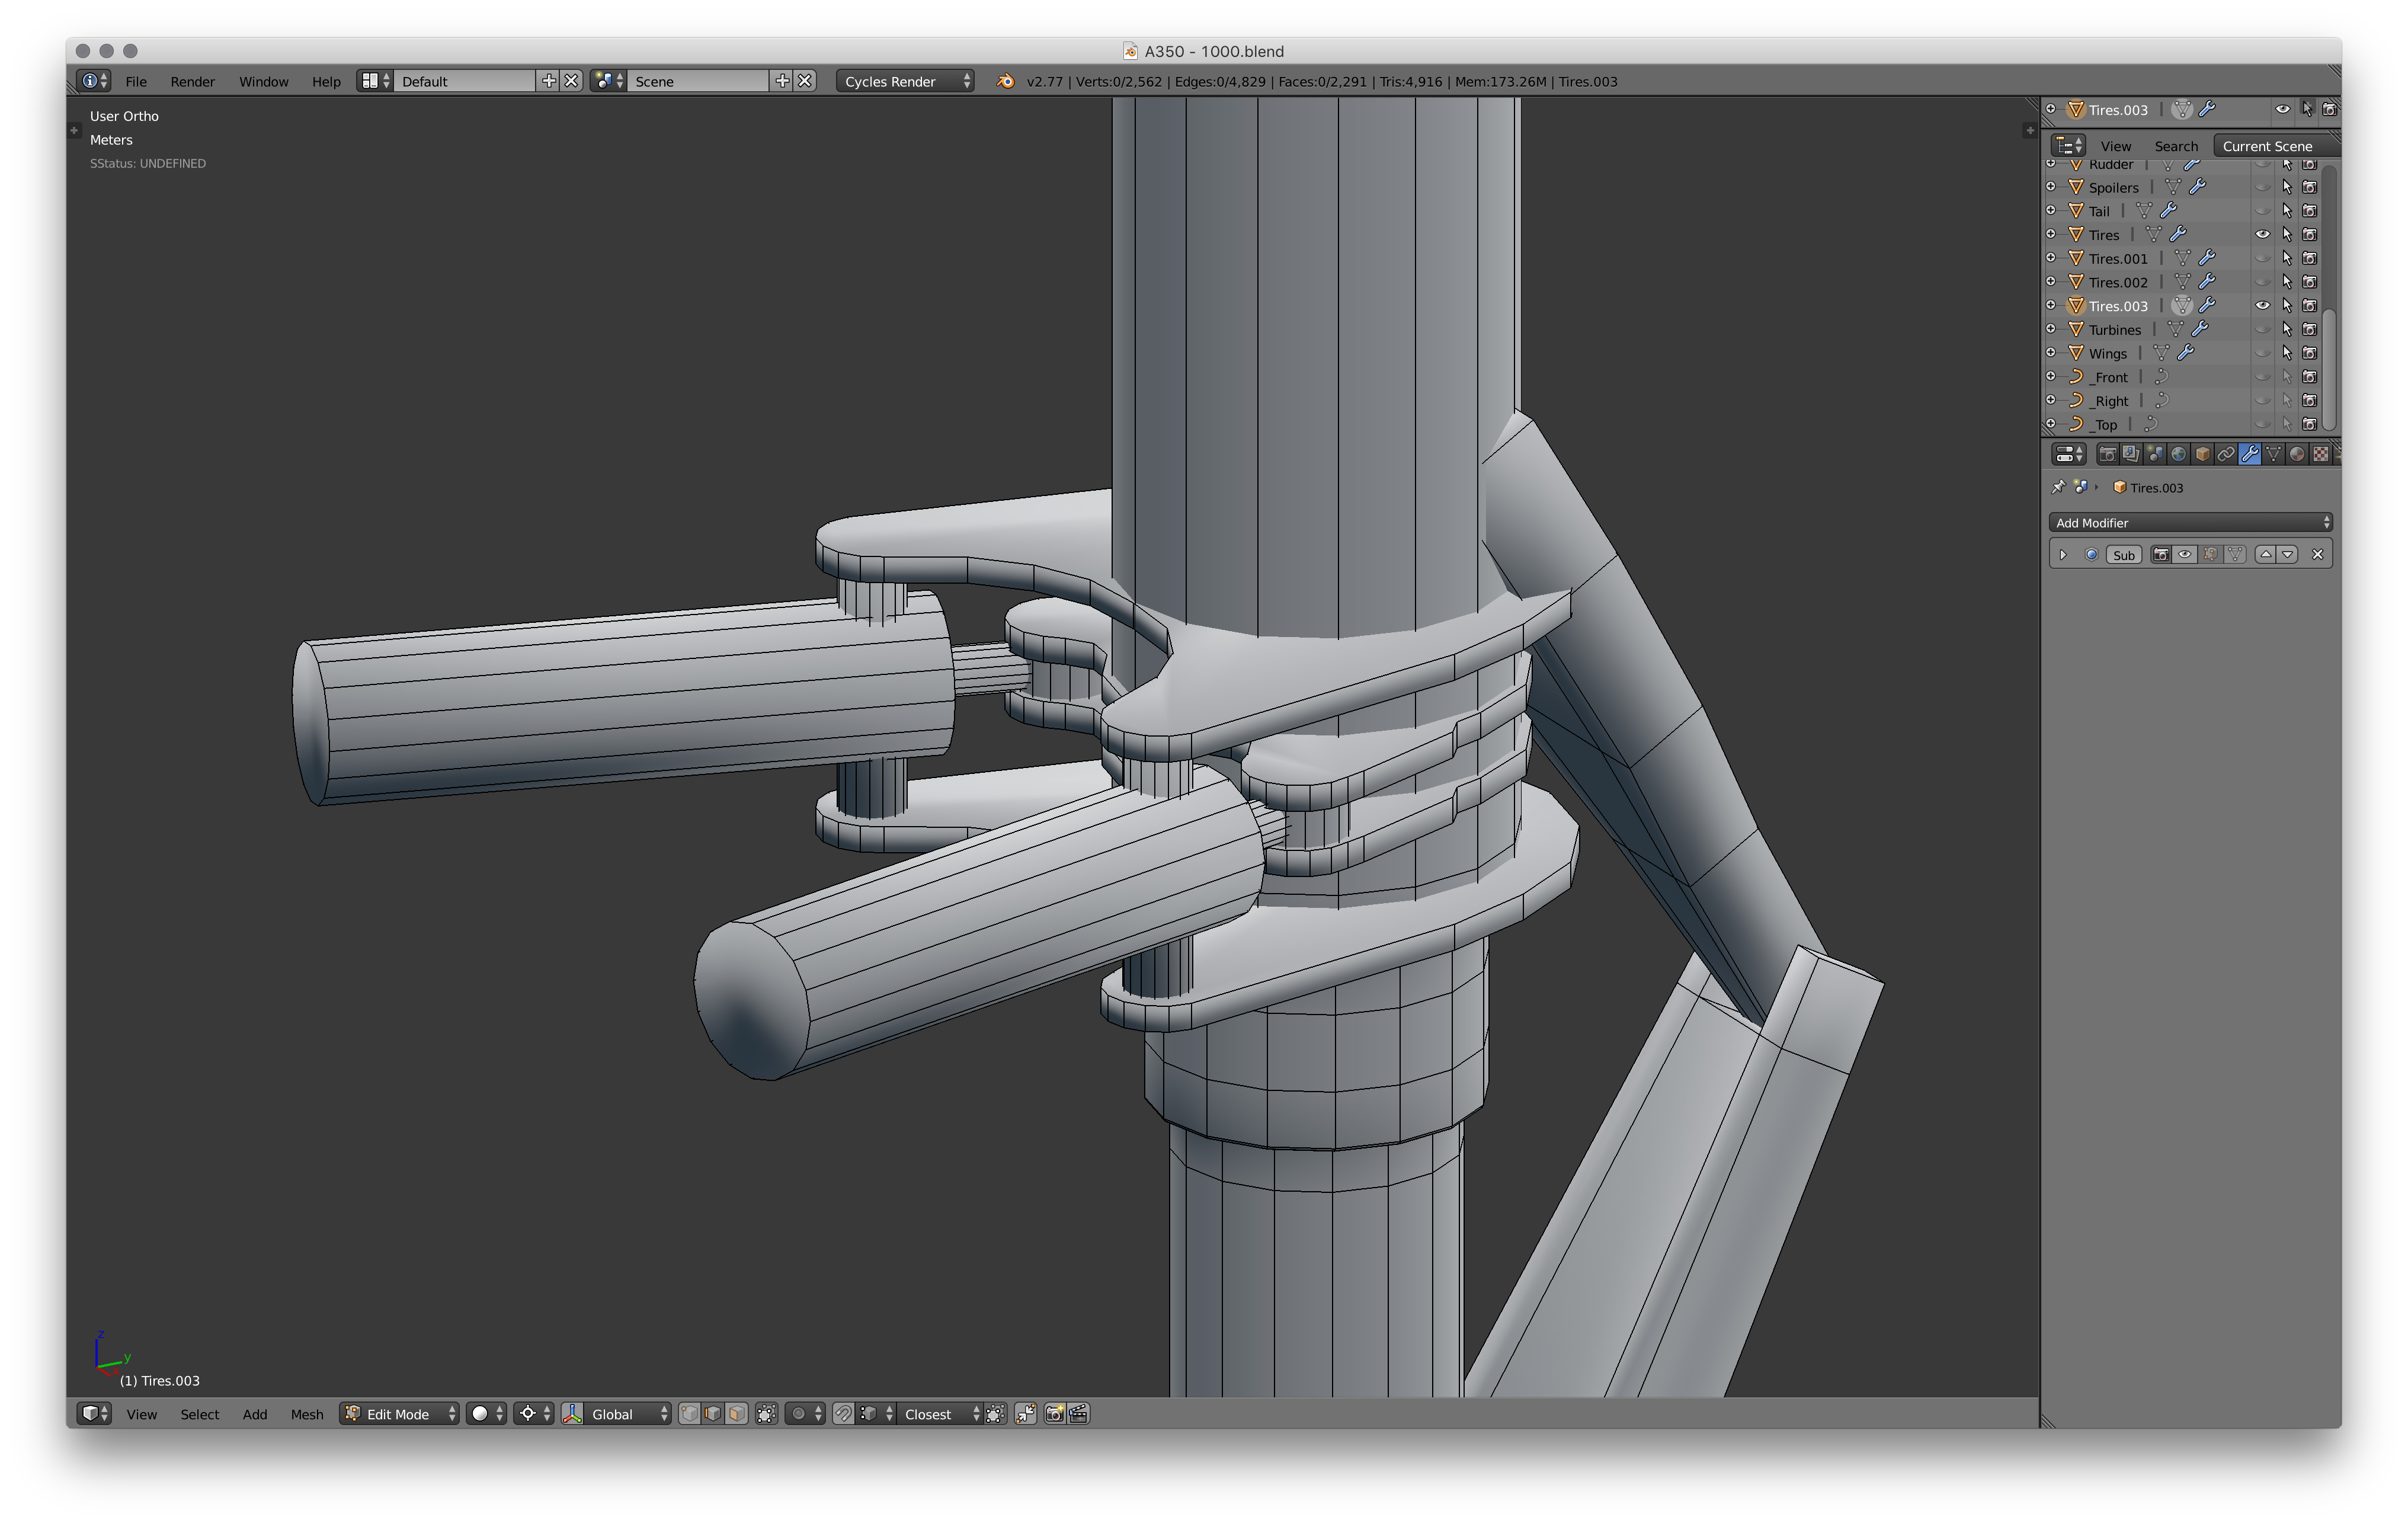Expand the _Front curve outliner entry
Image resolution: width=2408 pixels, height=1523 pixels.
[x=2050, y=376]
